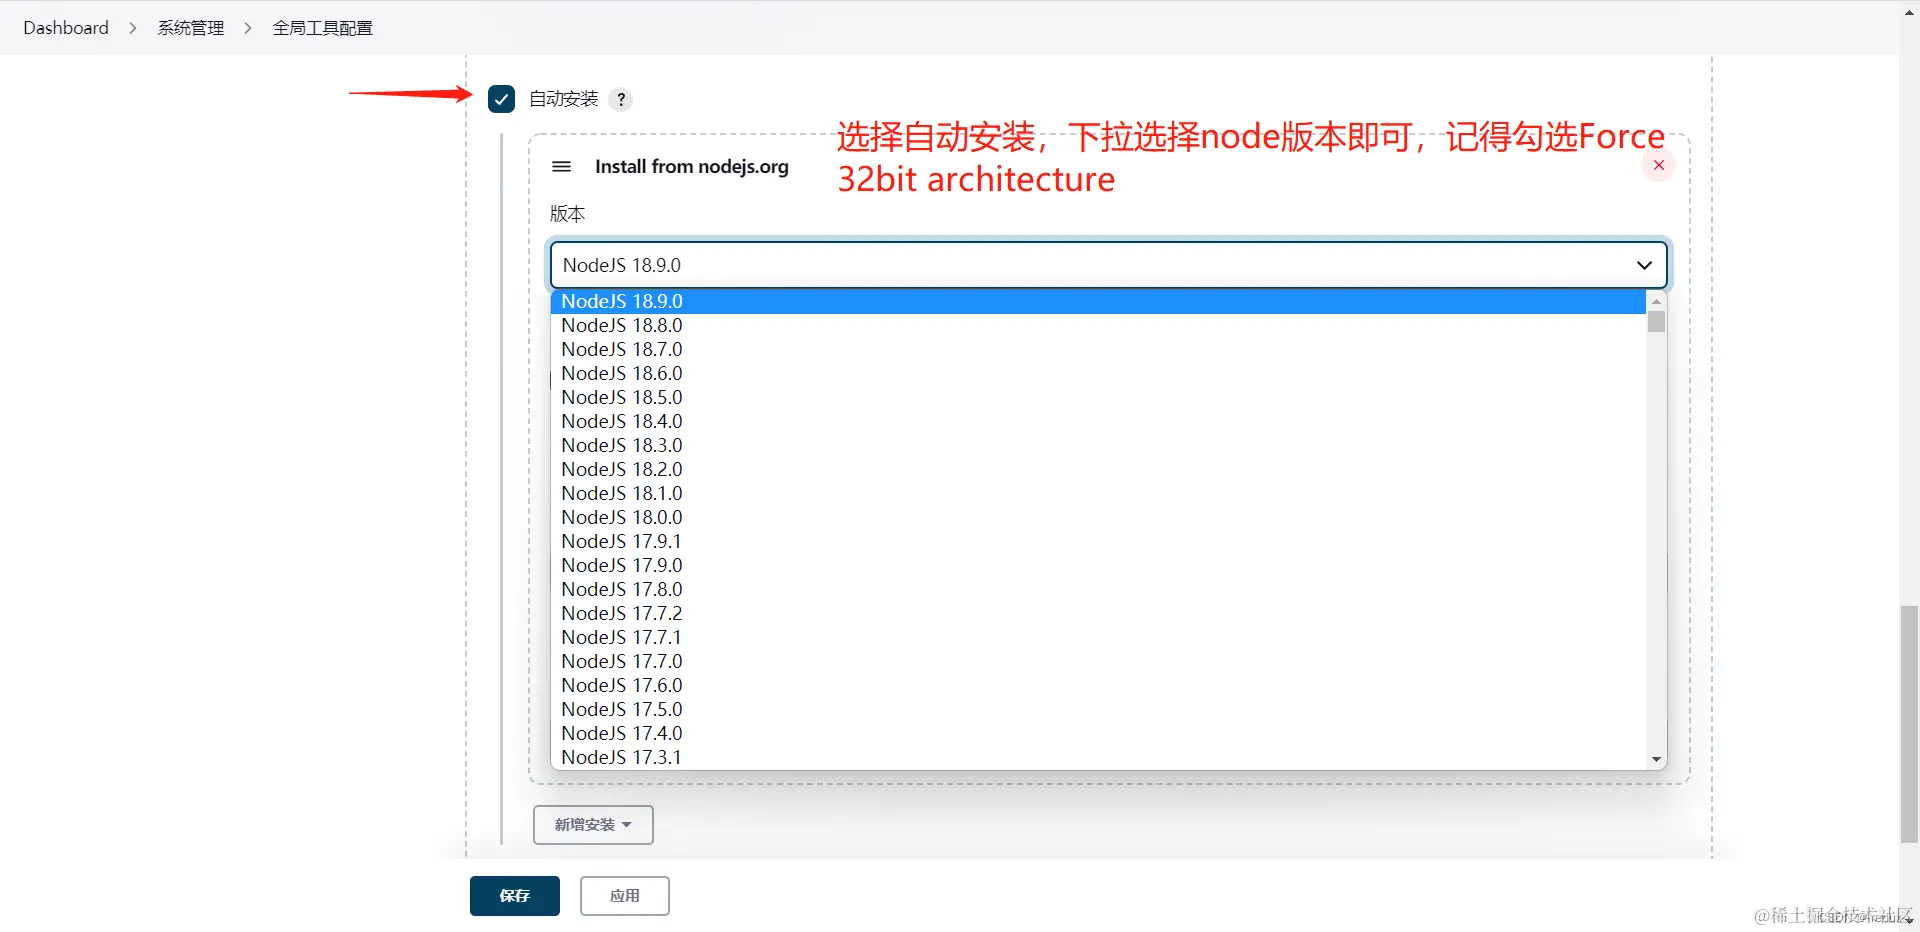1920x932 pixels.
Task: Click the 应用 apply button
Action: click(x=625, y=896)
